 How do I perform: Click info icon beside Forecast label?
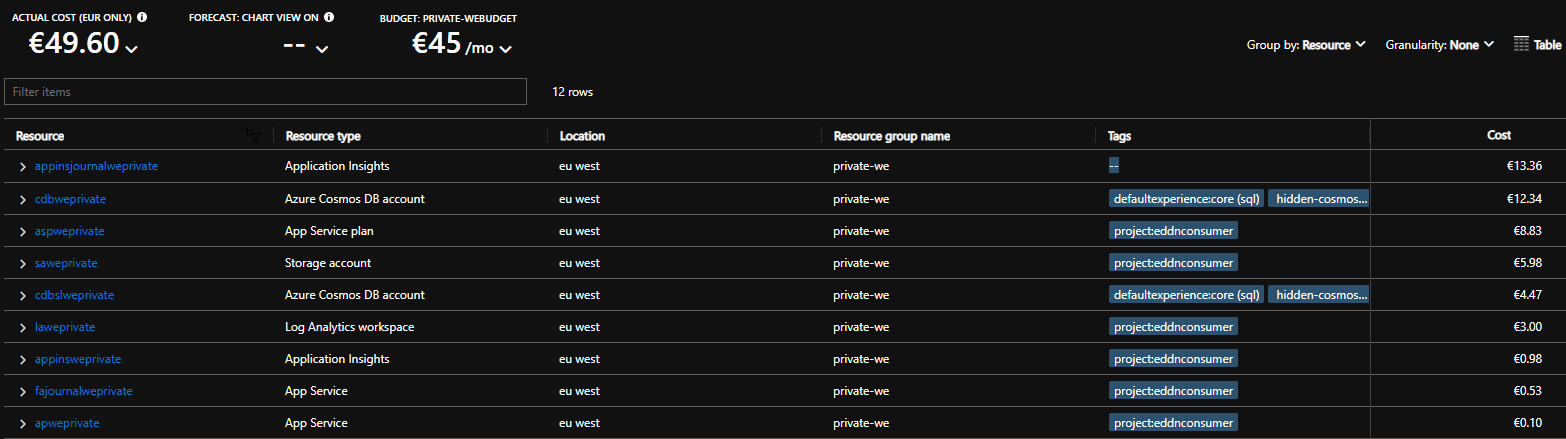[x=329, y=17]
